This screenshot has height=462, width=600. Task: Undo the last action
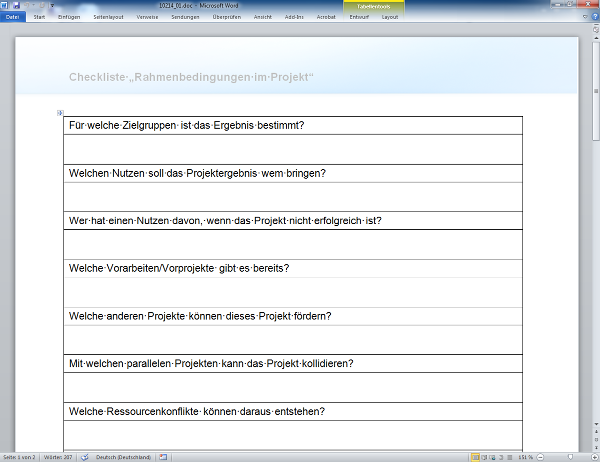click(27, 5)
